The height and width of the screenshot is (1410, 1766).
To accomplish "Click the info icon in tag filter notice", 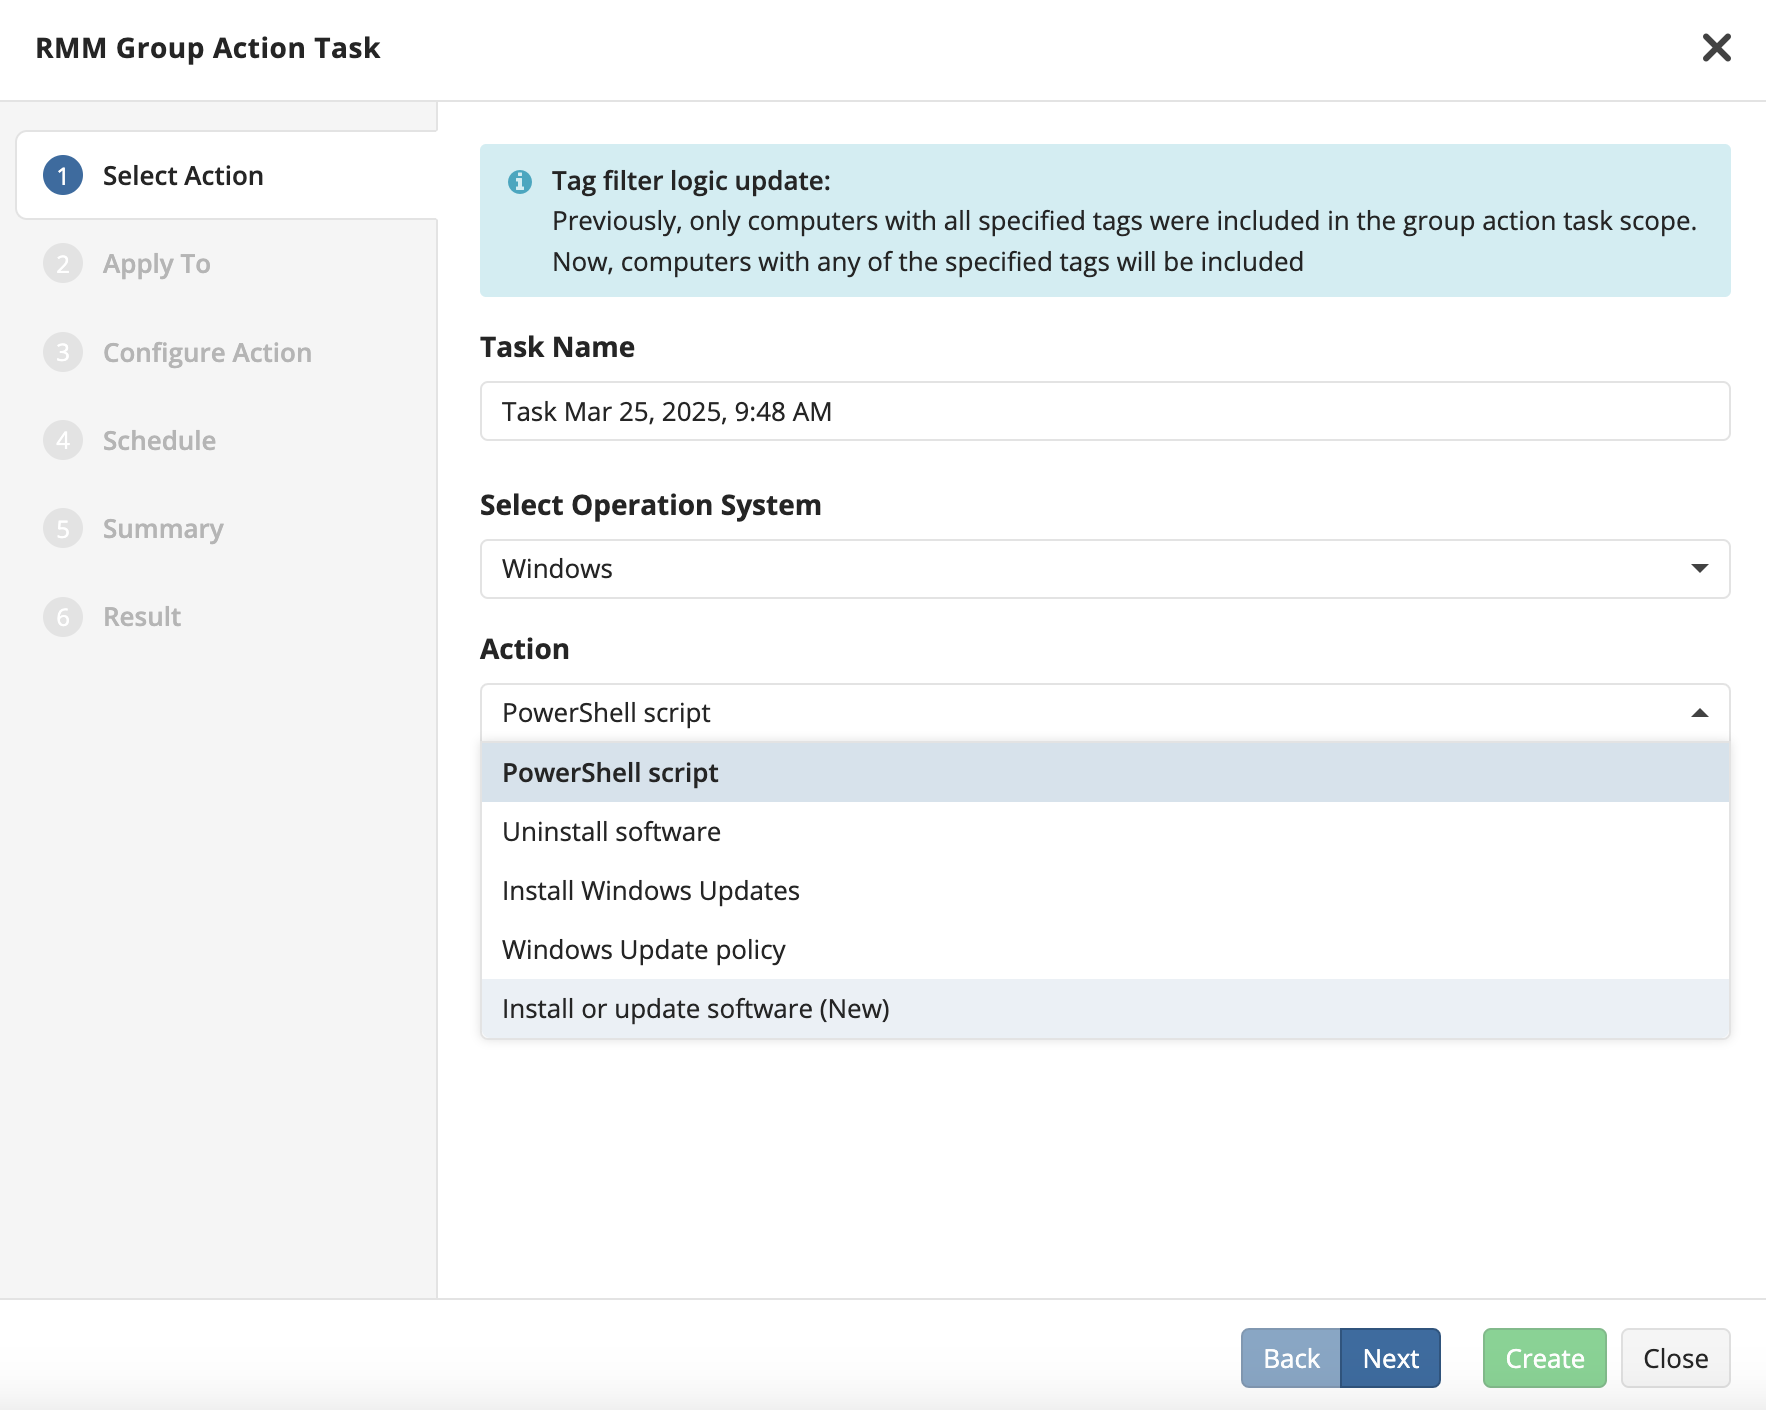I will pos(520,182).
